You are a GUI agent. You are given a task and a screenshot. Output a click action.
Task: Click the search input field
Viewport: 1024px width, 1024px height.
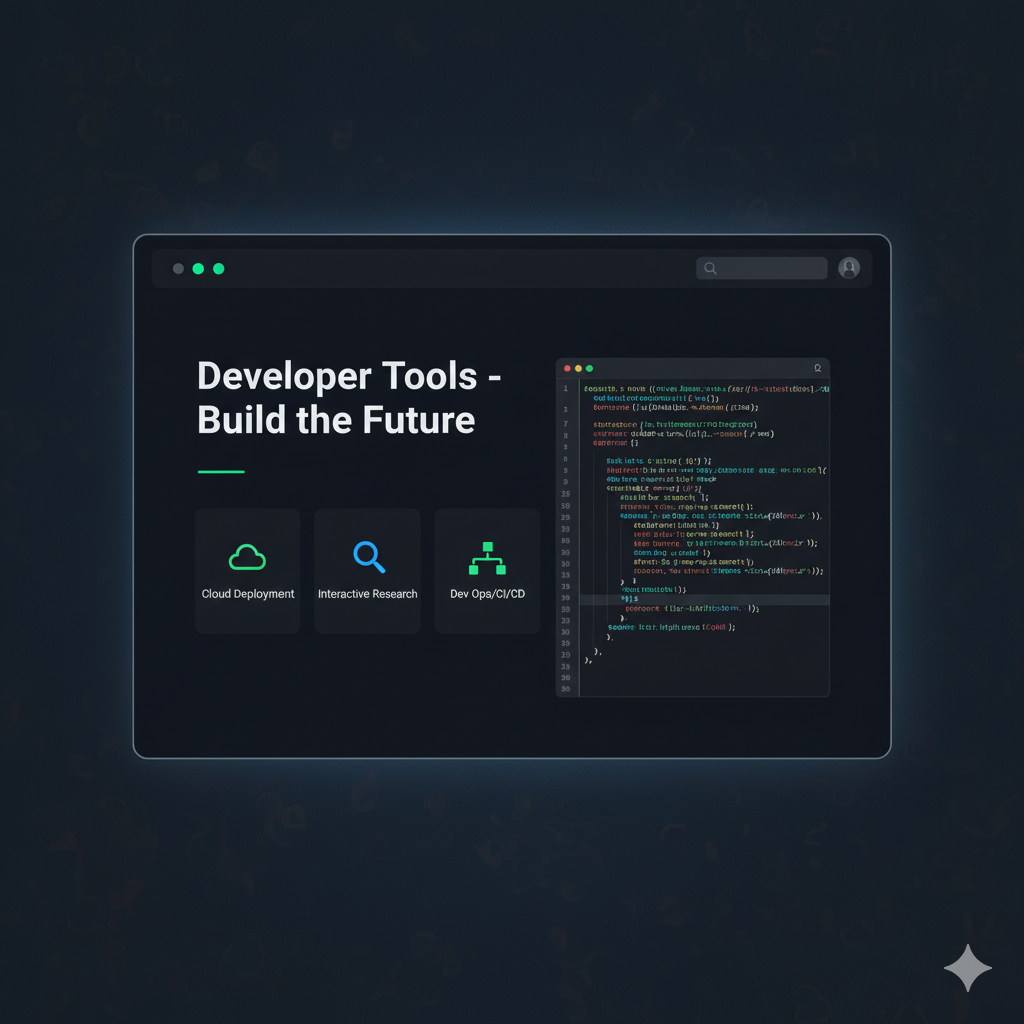pyautogui.click(x=762, y=268)
